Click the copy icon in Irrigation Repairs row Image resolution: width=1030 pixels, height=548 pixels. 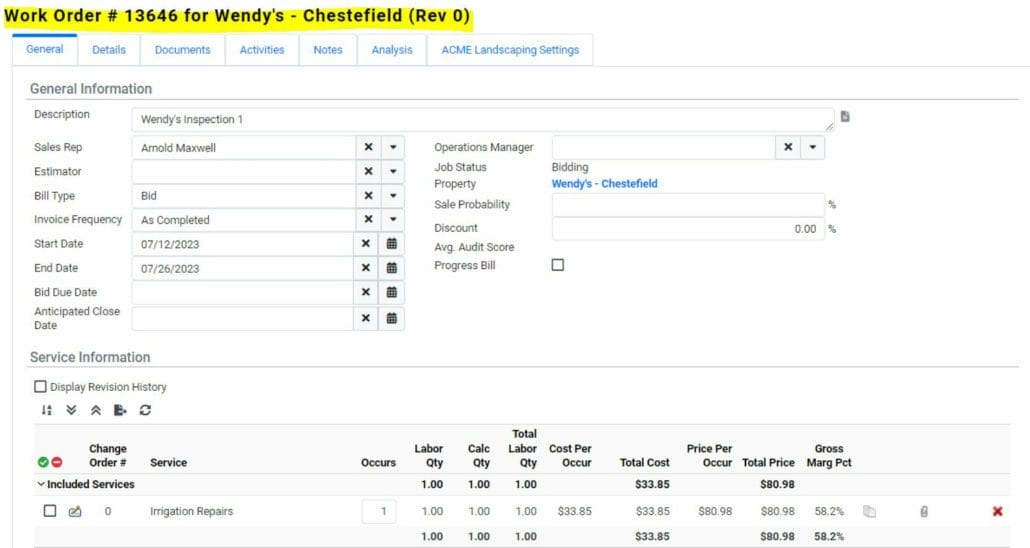[x=870, y=512]
